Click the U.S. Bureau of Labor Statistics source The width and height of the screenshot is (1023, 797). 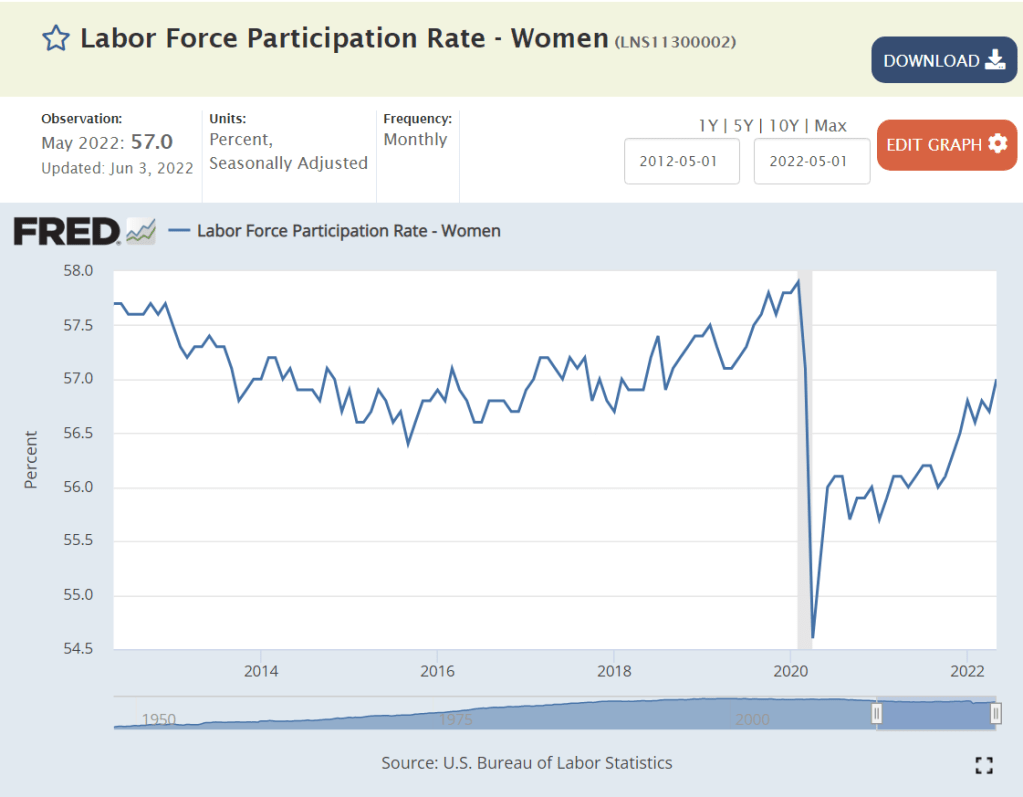[x=557, y=763]
